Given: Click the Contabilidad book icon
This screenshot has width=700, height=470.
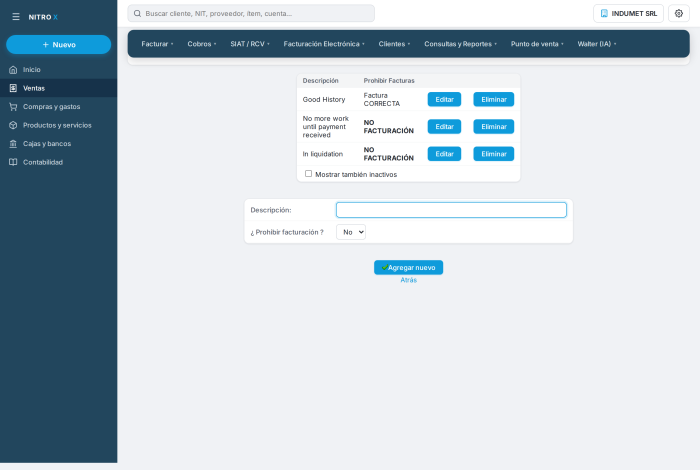Looking at the screenshot, I should point(13,162).
